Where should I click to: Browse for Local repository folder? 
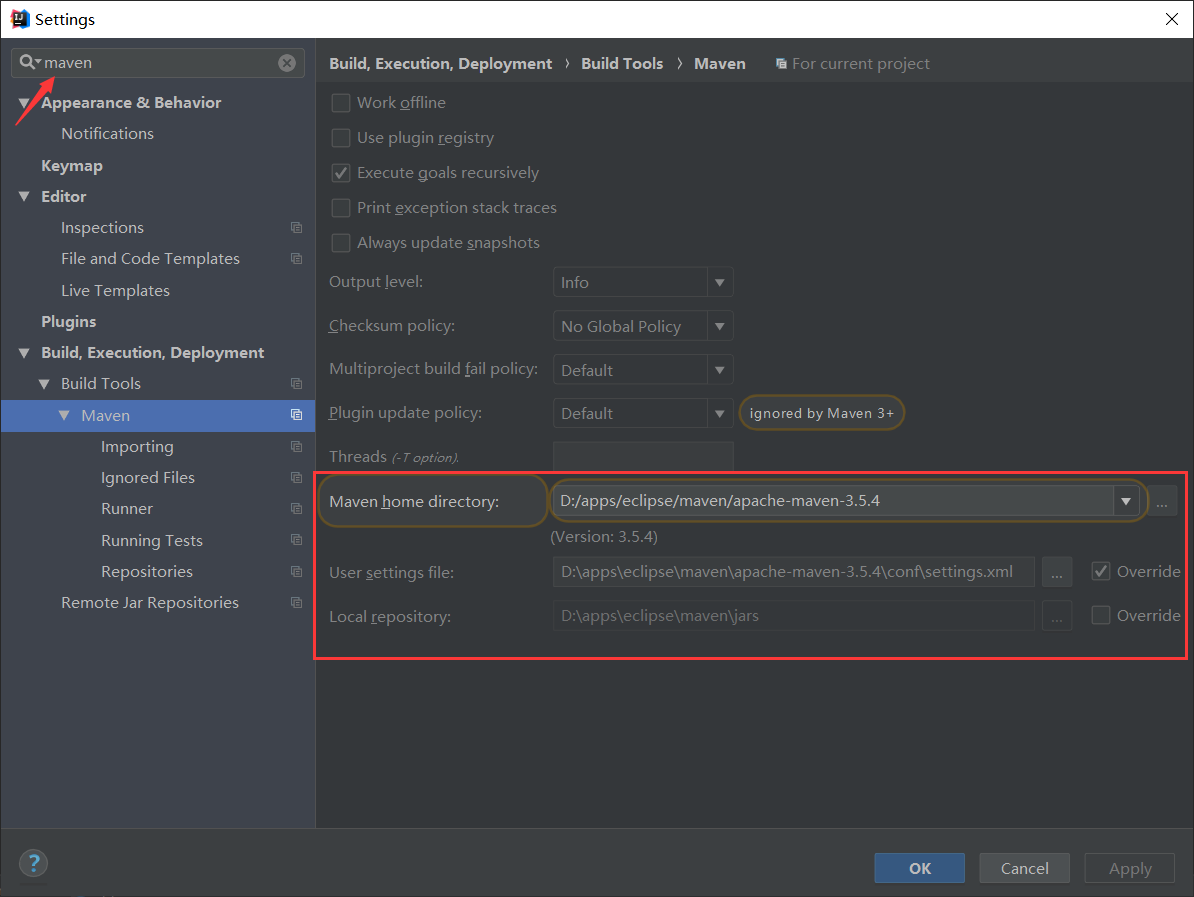pos(1057,616)
